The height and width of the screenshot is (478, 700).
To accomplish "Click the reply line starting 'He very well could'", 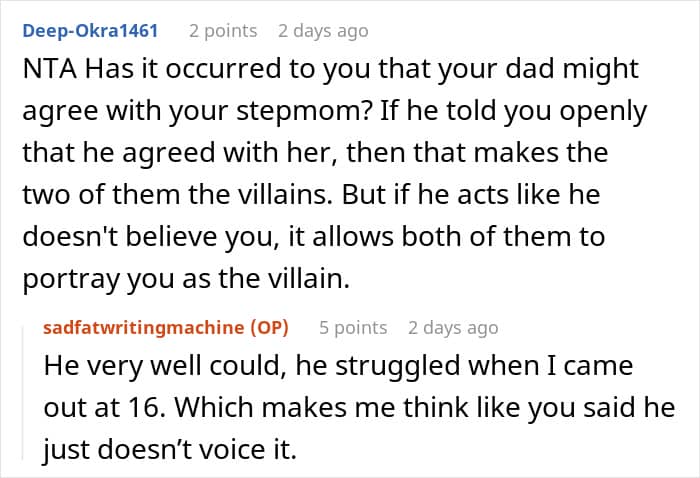I will tap(340, 367).
